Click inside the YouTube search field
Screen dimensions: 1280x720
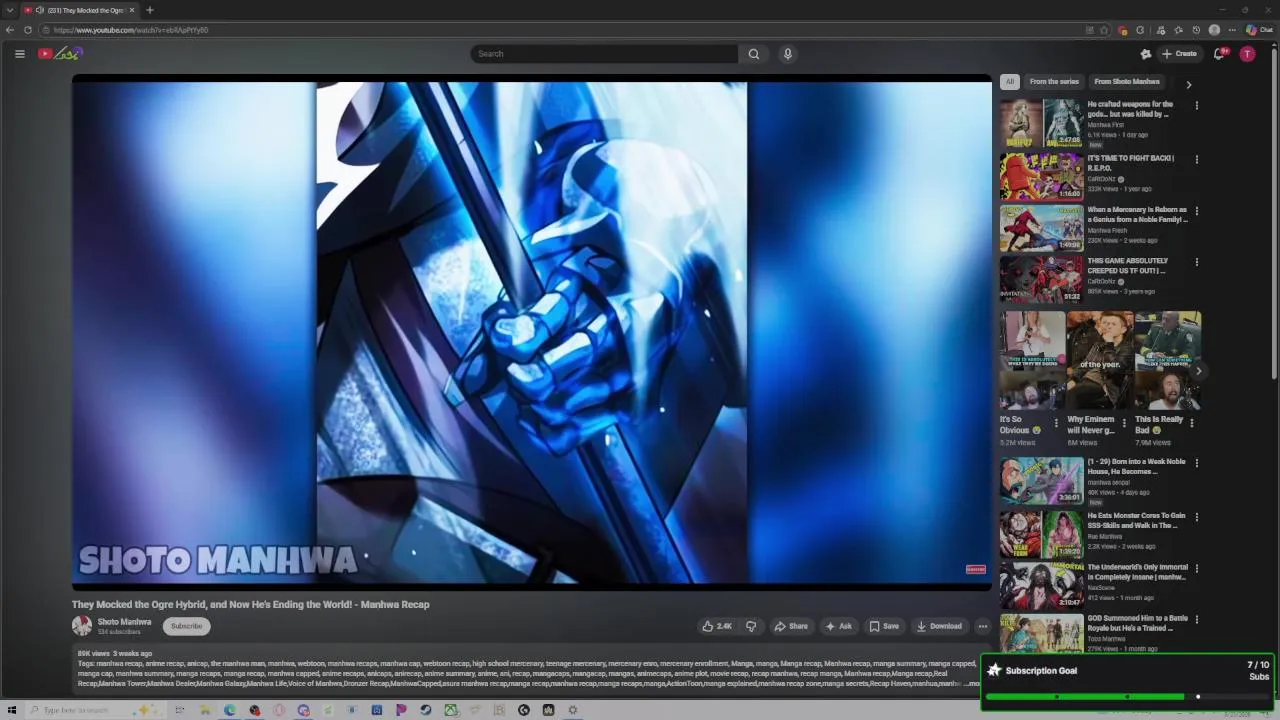(604, 54)
